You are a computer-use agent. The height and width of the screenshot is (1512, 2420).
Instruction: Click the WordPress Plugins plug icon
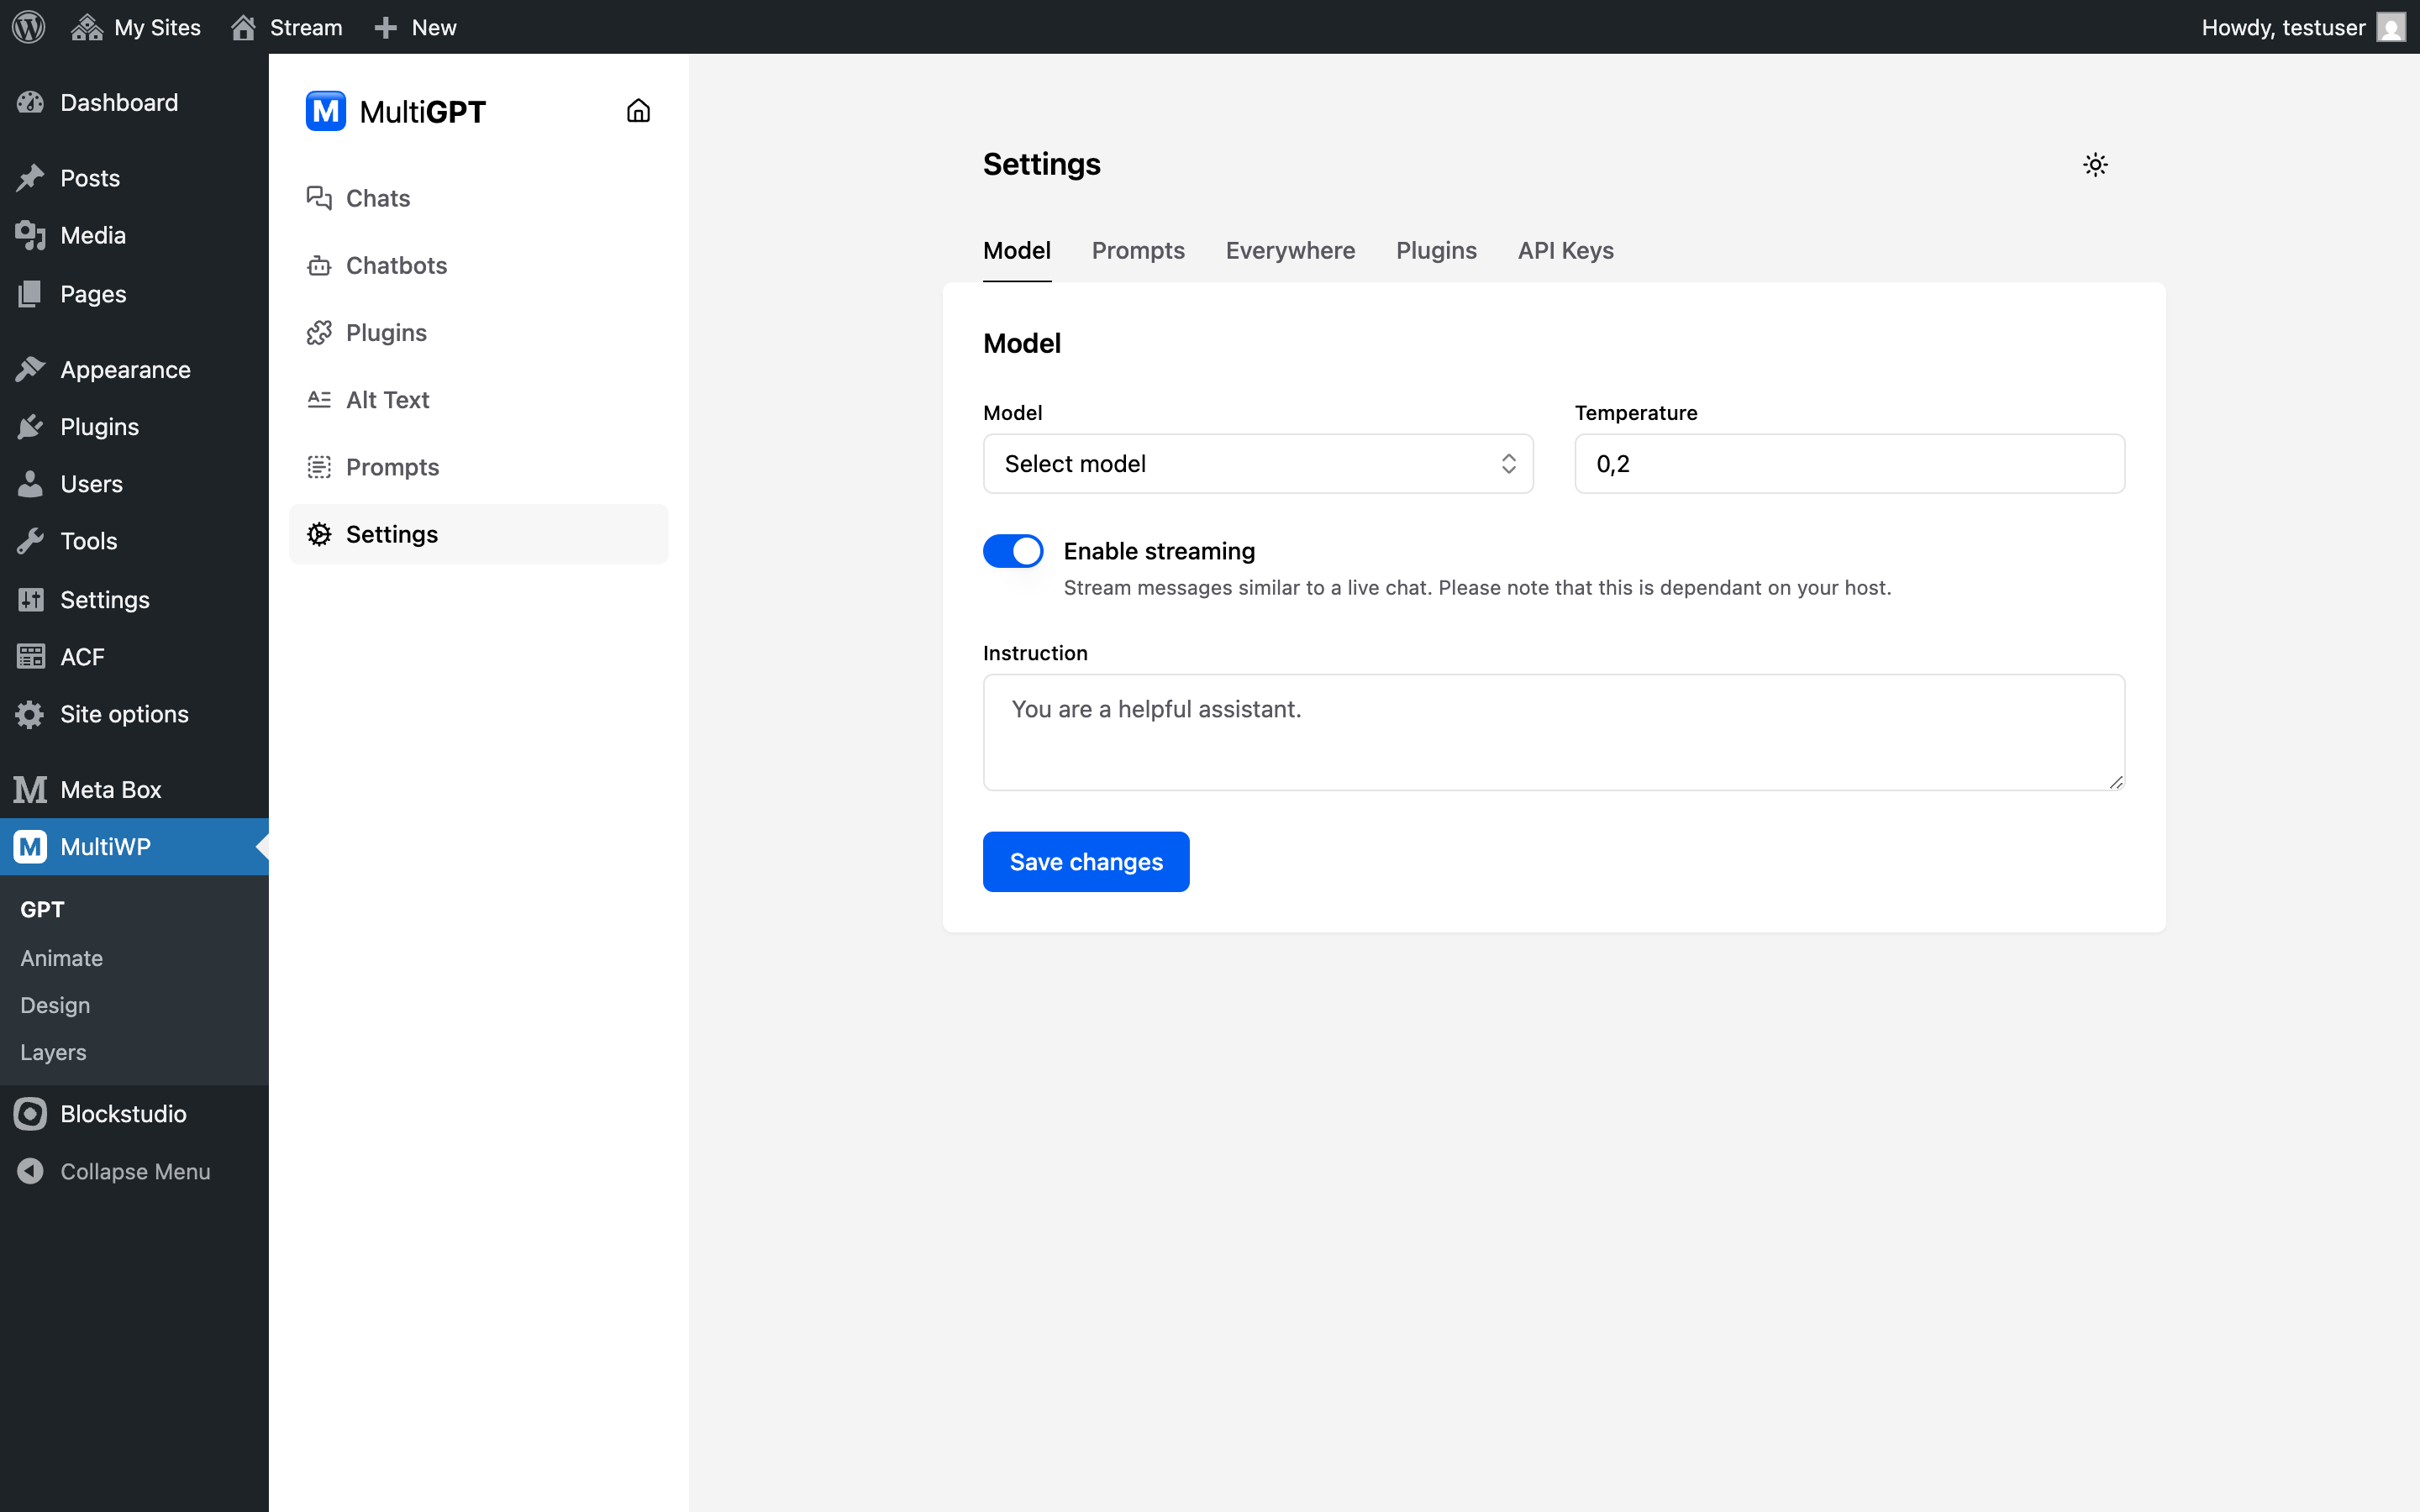(x=30, y=427)
